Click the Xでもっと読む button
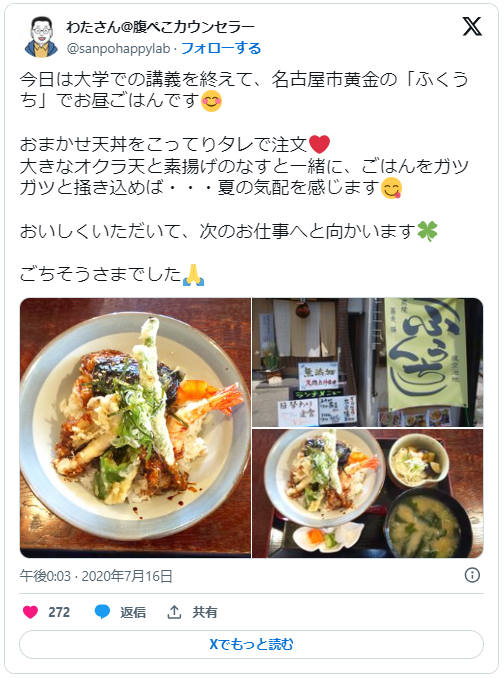Image resolution: width=504 pixels, height=678 pixels. [x=251, y=645]
